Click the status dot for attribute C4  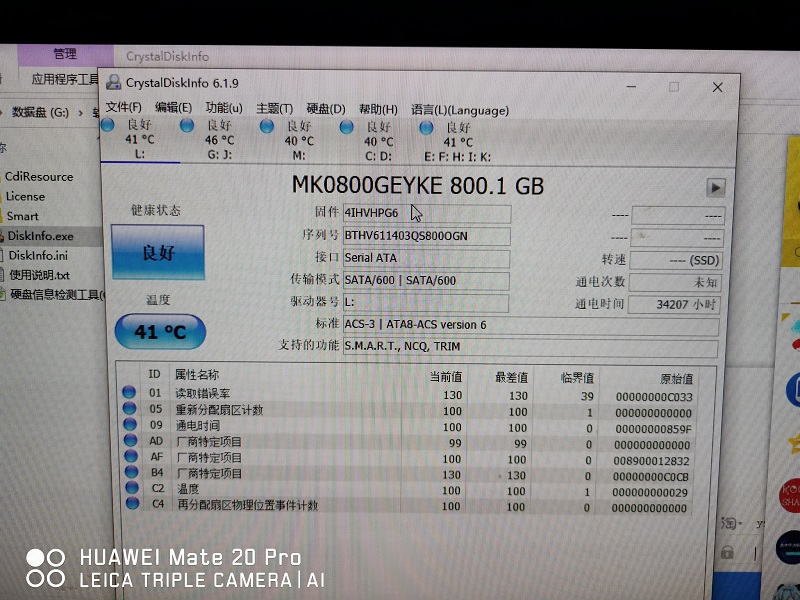[x=133, y=503]
